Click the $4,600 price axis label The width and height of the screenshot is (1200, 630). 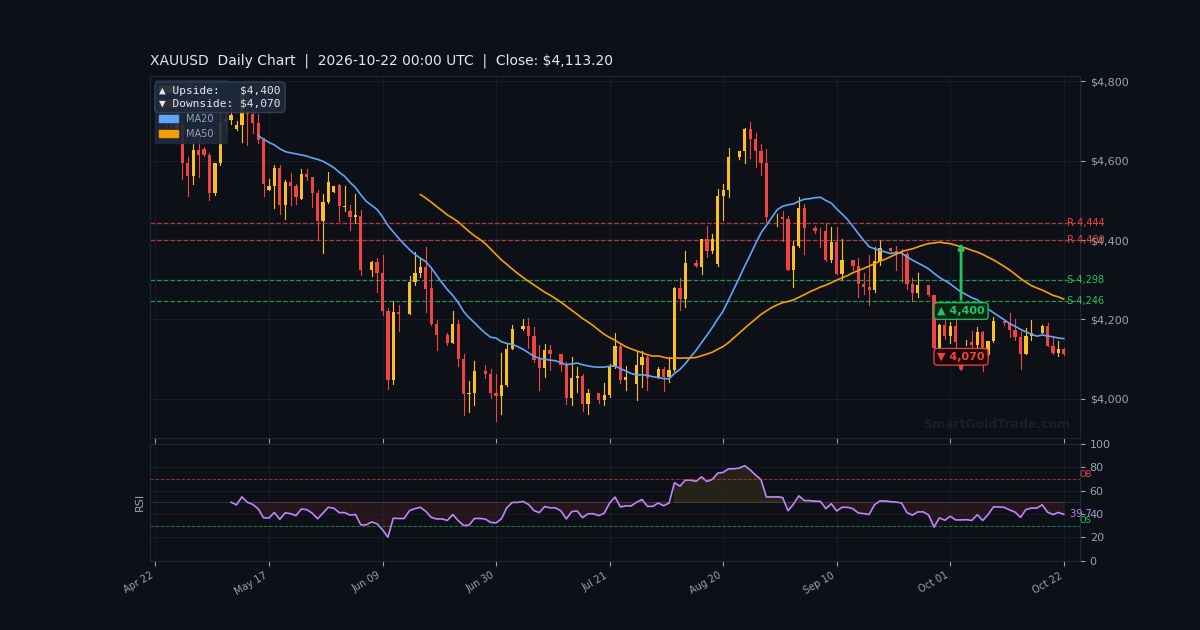point(1110,161)
